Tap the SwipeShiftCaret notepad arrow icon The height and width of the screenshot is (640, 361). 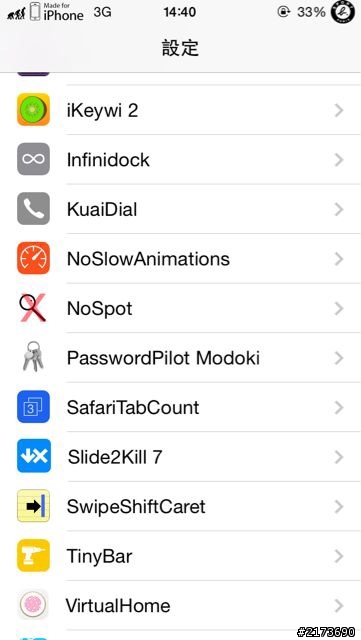click(33, 506)
